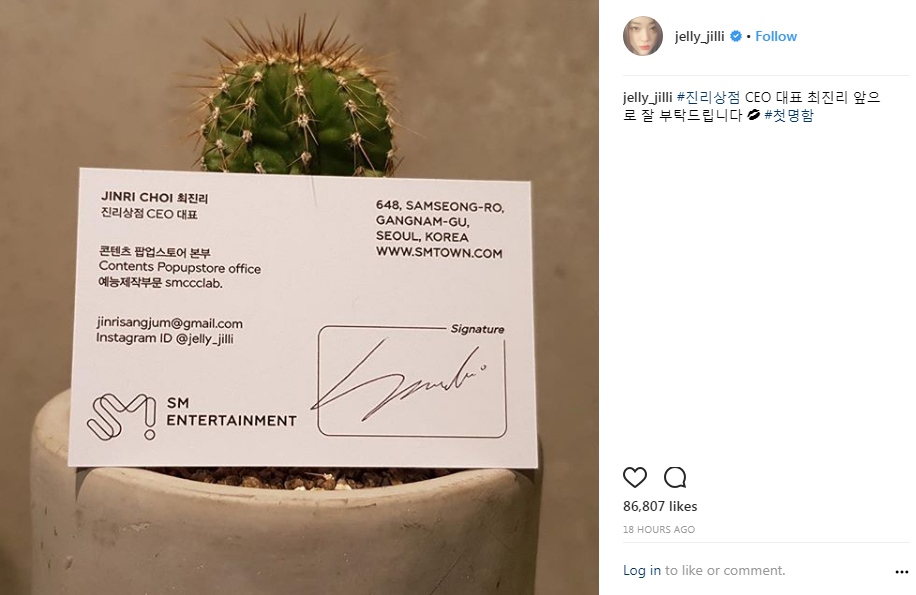
Task: Open jelly_jilli's profile picture
Action: tap(643, 36)
